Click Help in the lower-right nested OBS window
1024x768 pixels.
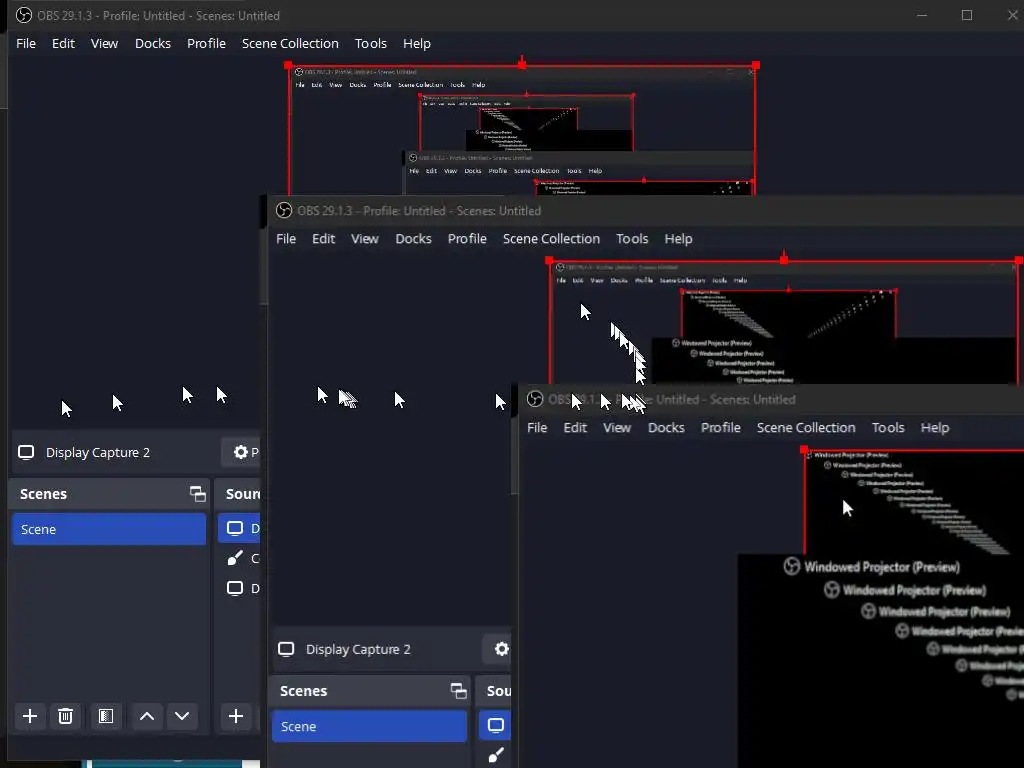pyautogui.click(x=935, y=427)
